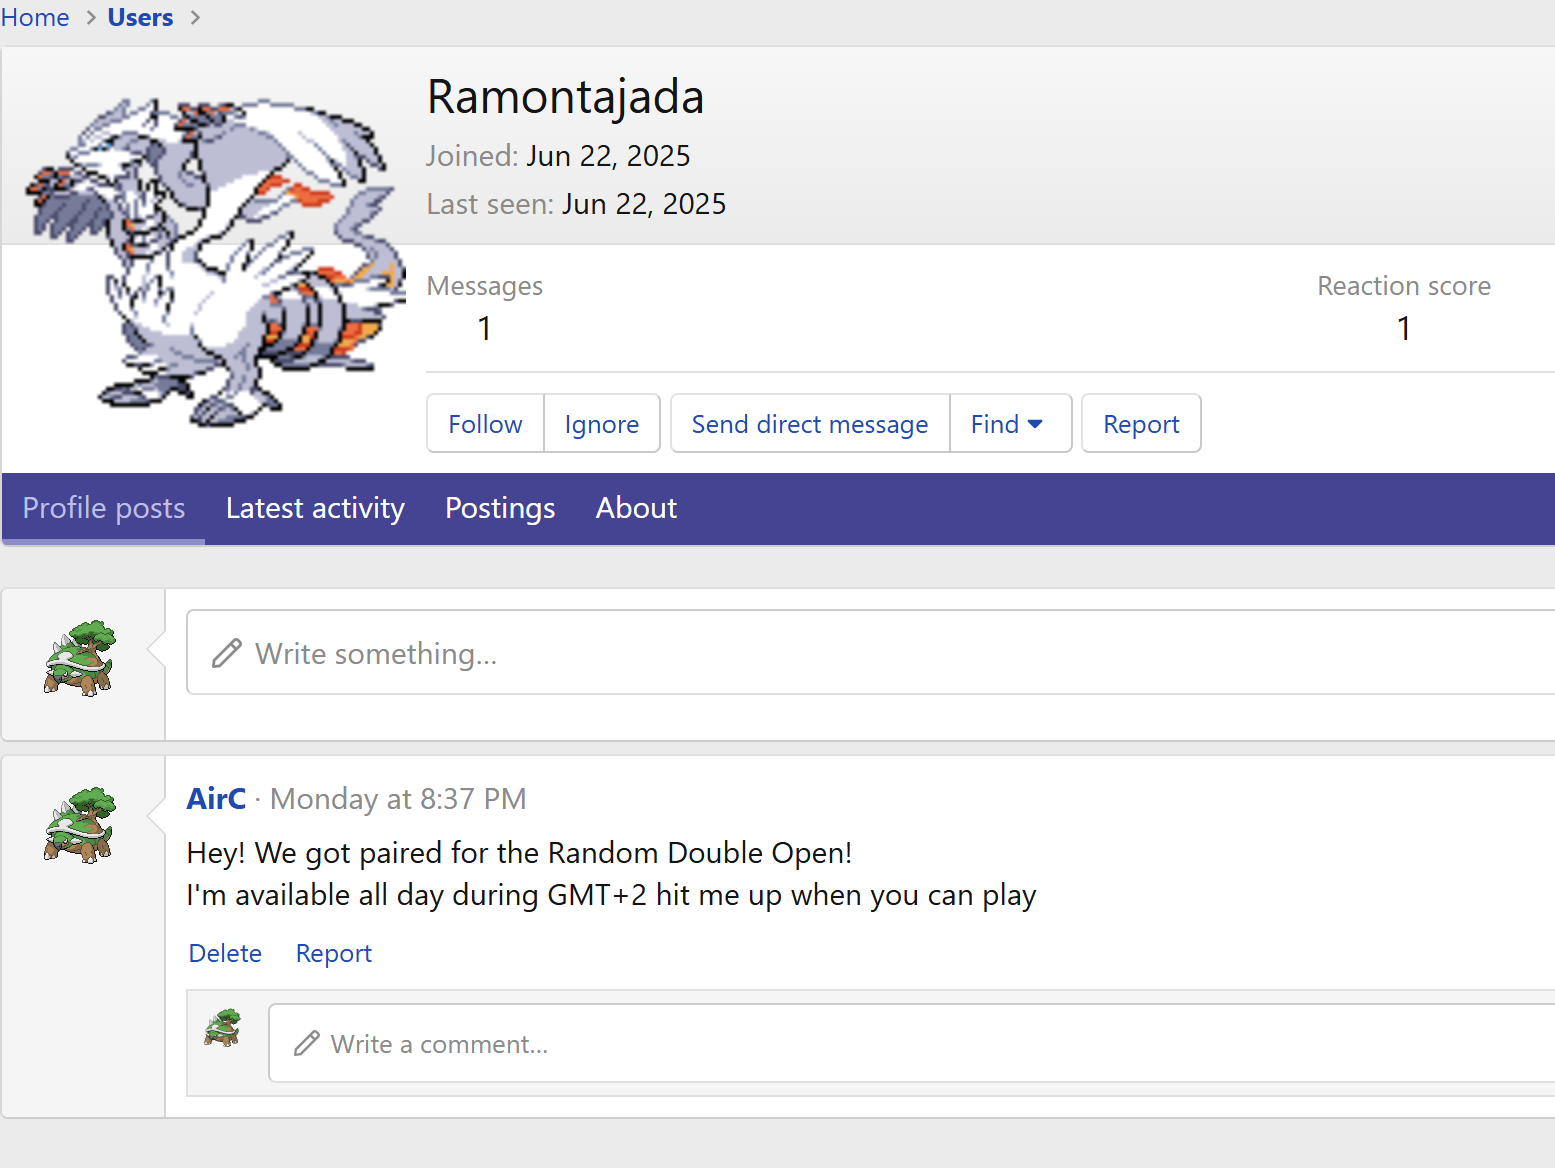Focus the Write something input field

870,653
